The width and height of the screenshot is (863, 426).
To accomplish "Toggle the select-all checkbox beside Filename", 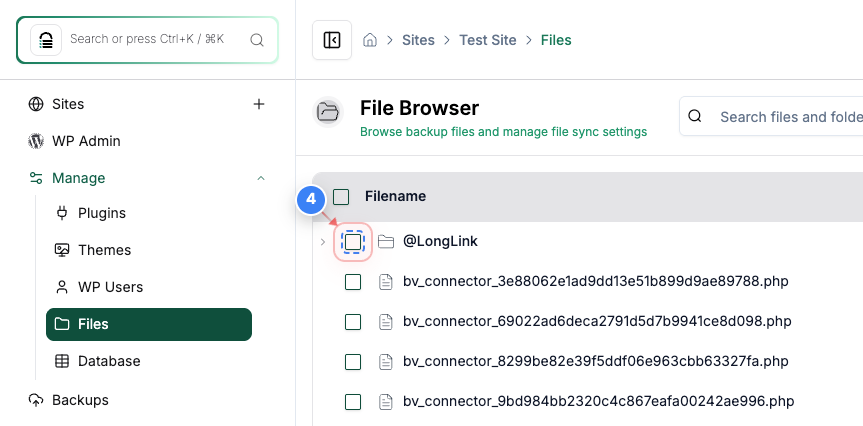I will (x=341, y=197).
